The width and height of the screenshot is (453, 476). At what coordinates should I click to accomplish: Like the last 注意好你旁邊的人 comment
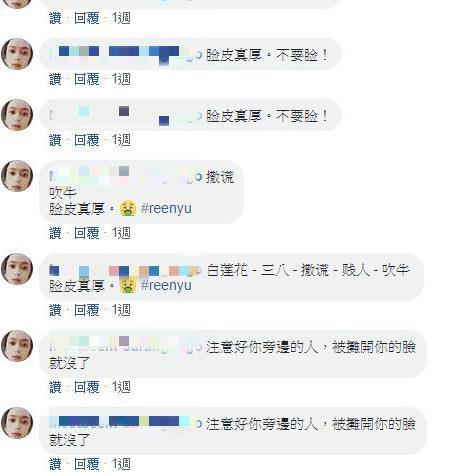tap(55, 464)
